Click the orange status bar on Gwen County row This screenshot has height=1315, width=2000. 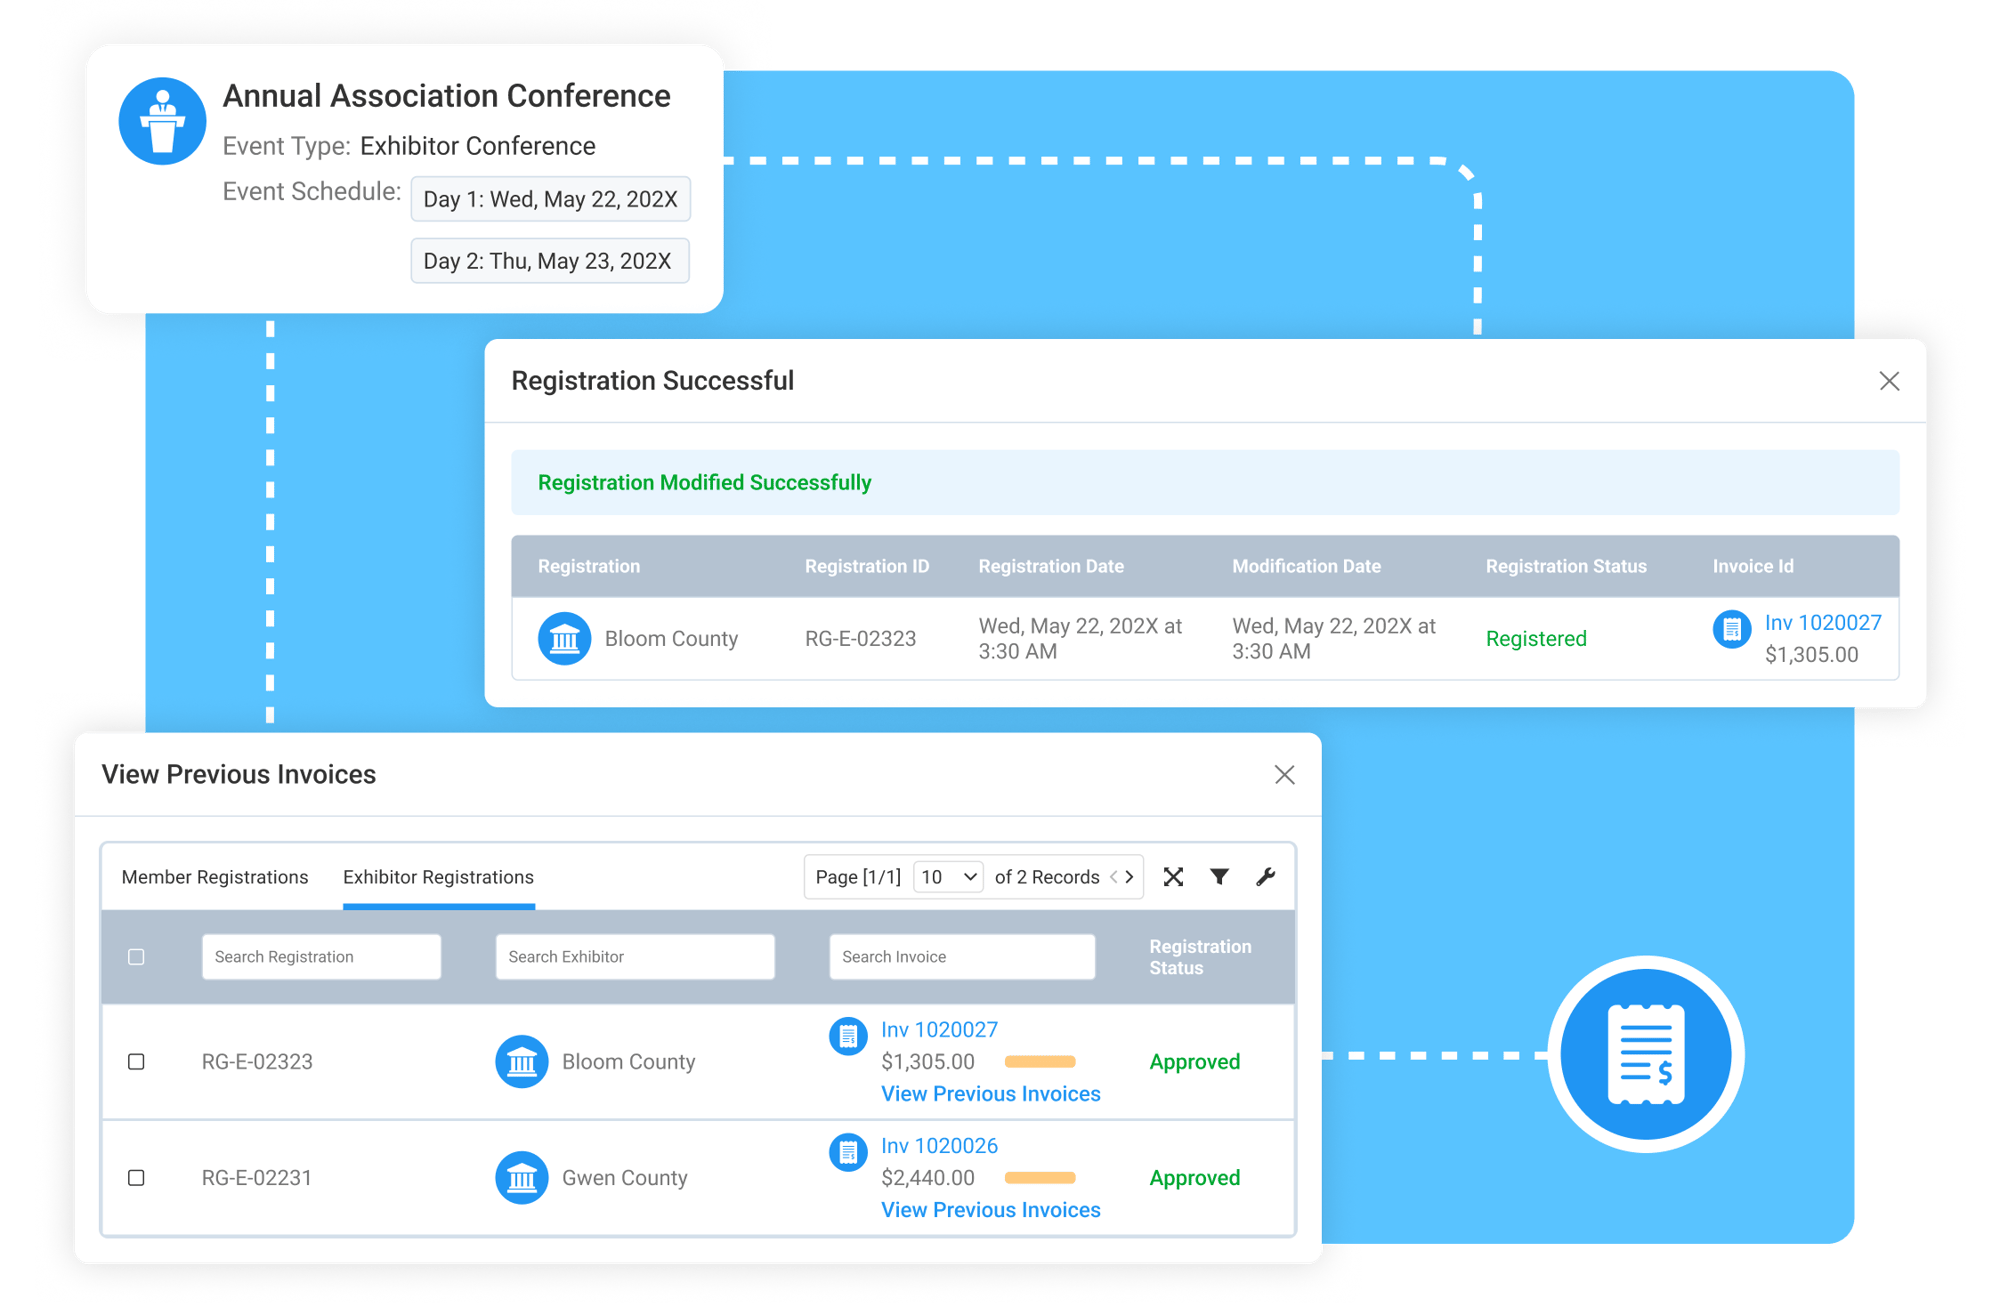point(1040,1178)
